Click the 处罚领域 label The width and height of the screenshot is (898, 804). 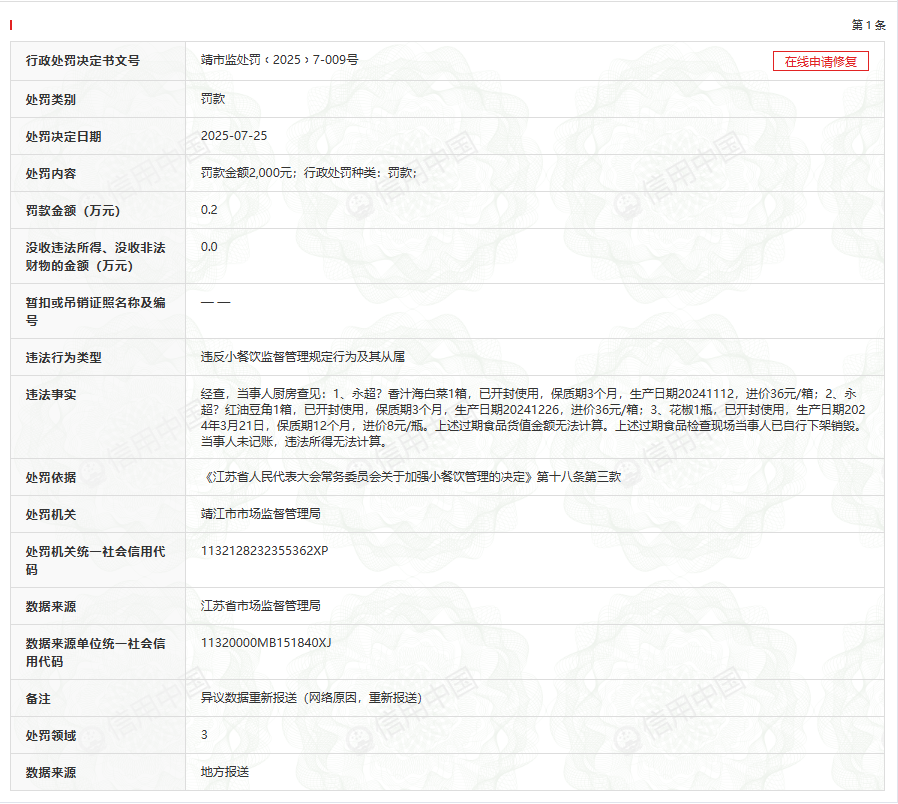pos(50,736)
